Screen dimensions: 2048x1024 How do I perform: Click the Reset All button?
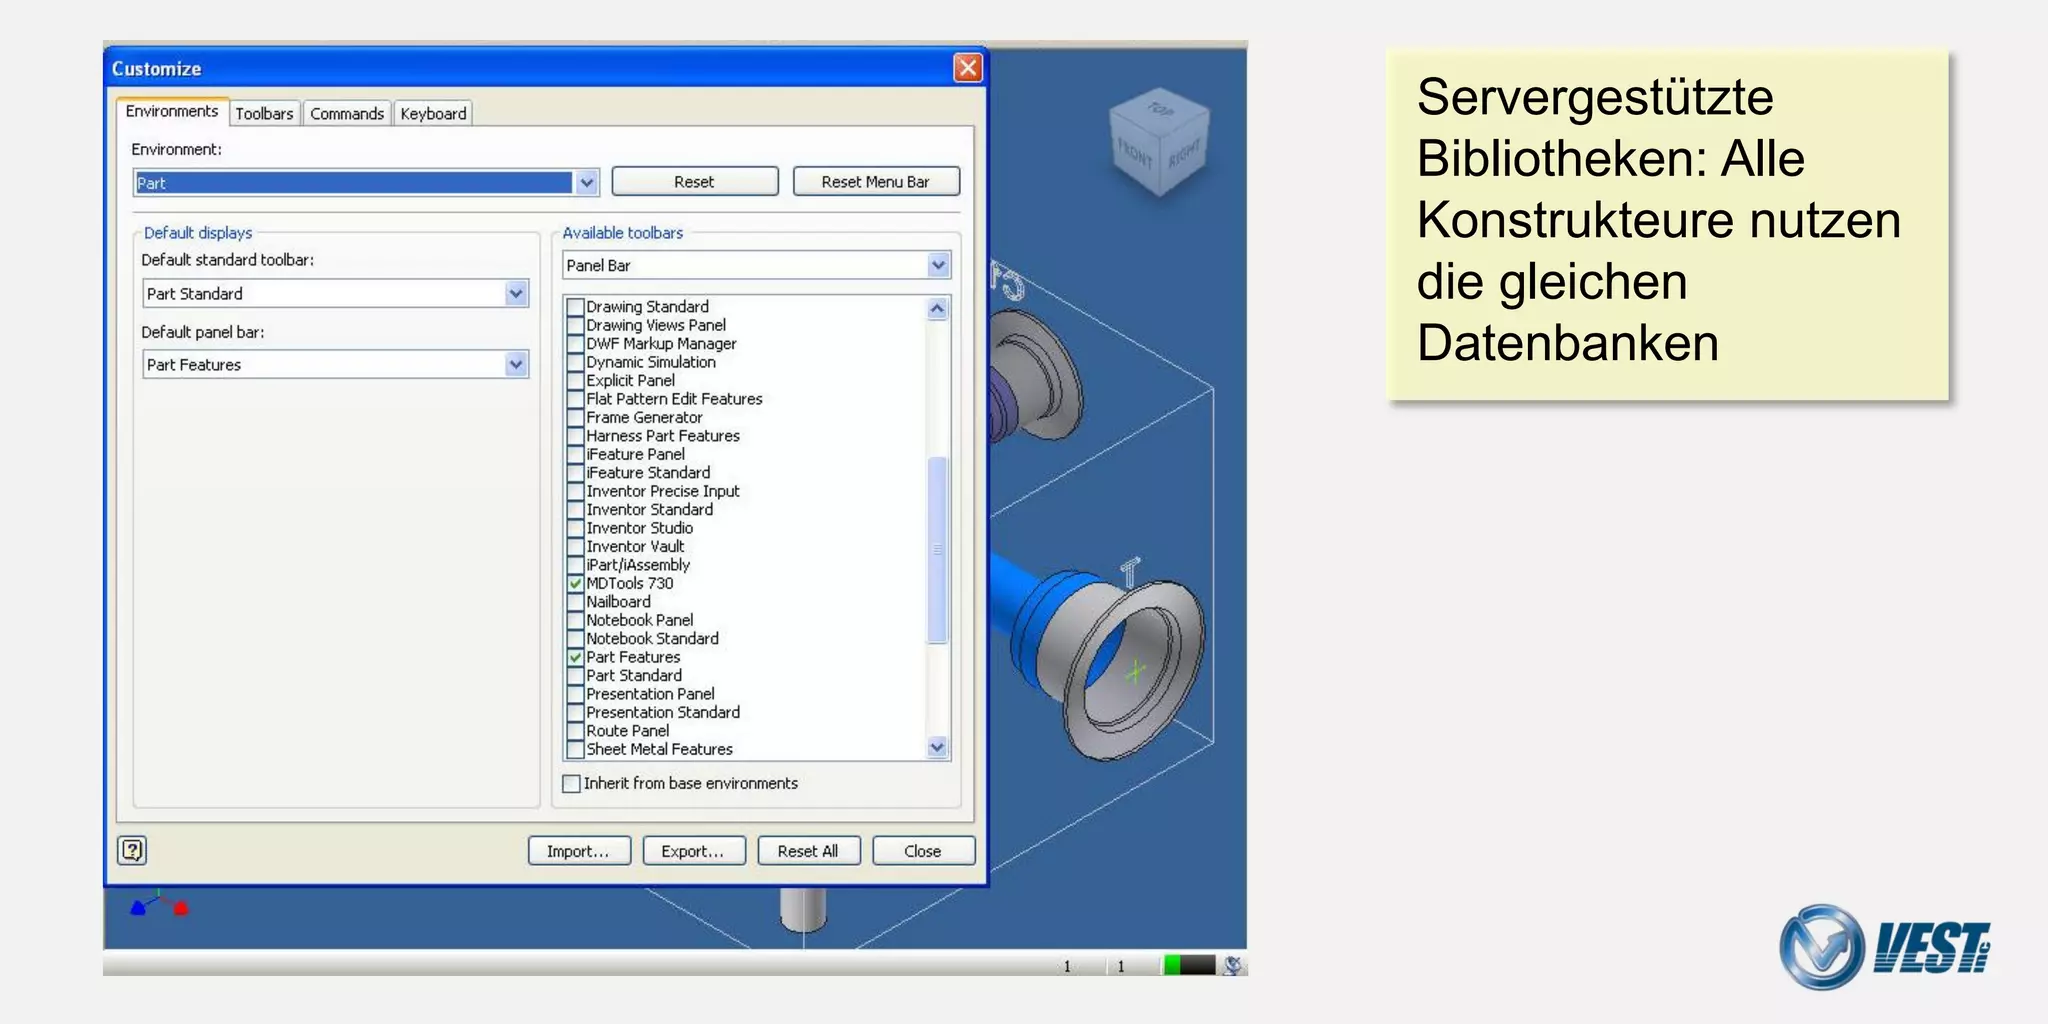pos(809,851)
